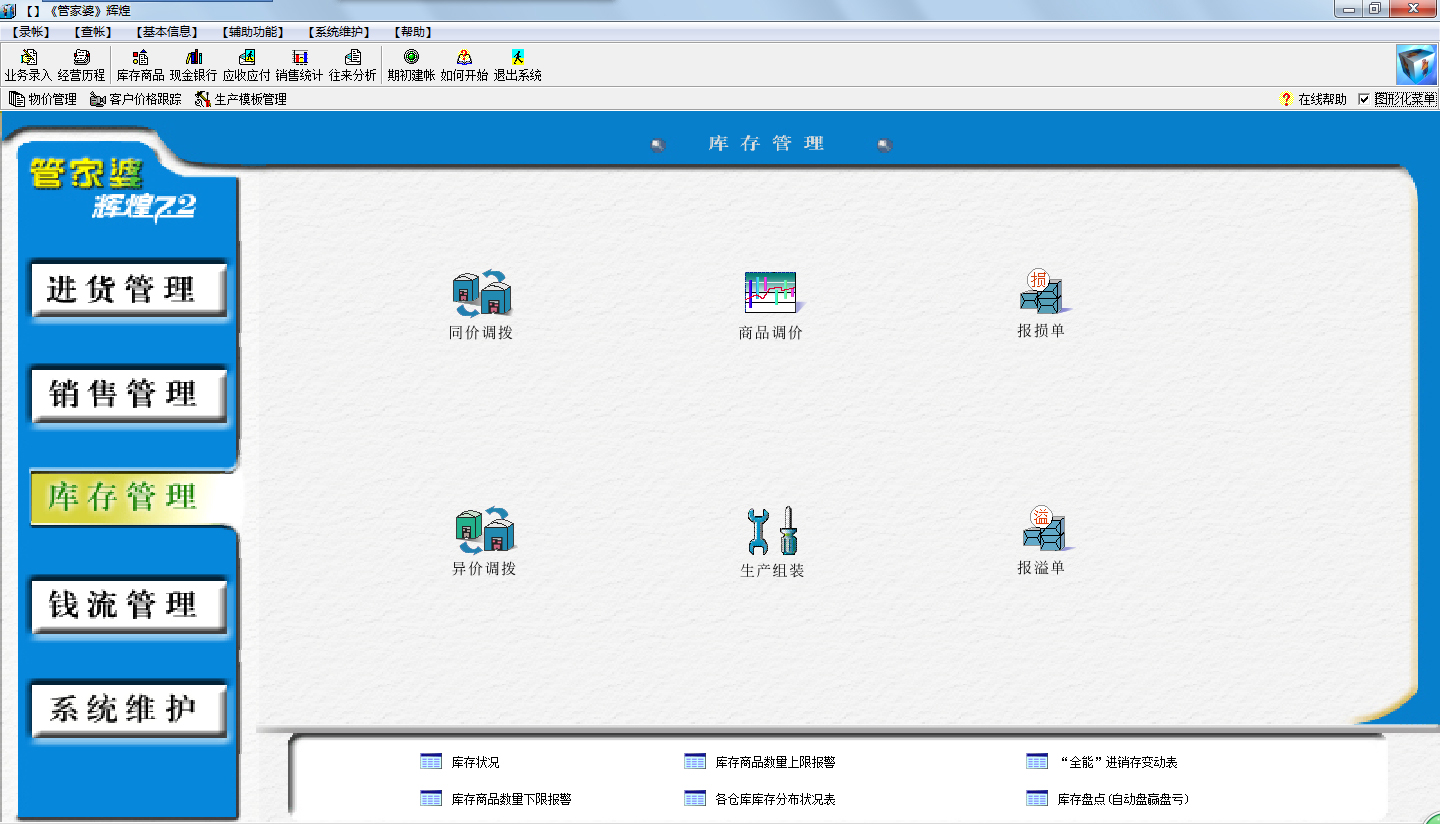This screenshot has height=824, width=1440.
Task: Open the 【辅助功能】 menu
Action: [252, 31]
